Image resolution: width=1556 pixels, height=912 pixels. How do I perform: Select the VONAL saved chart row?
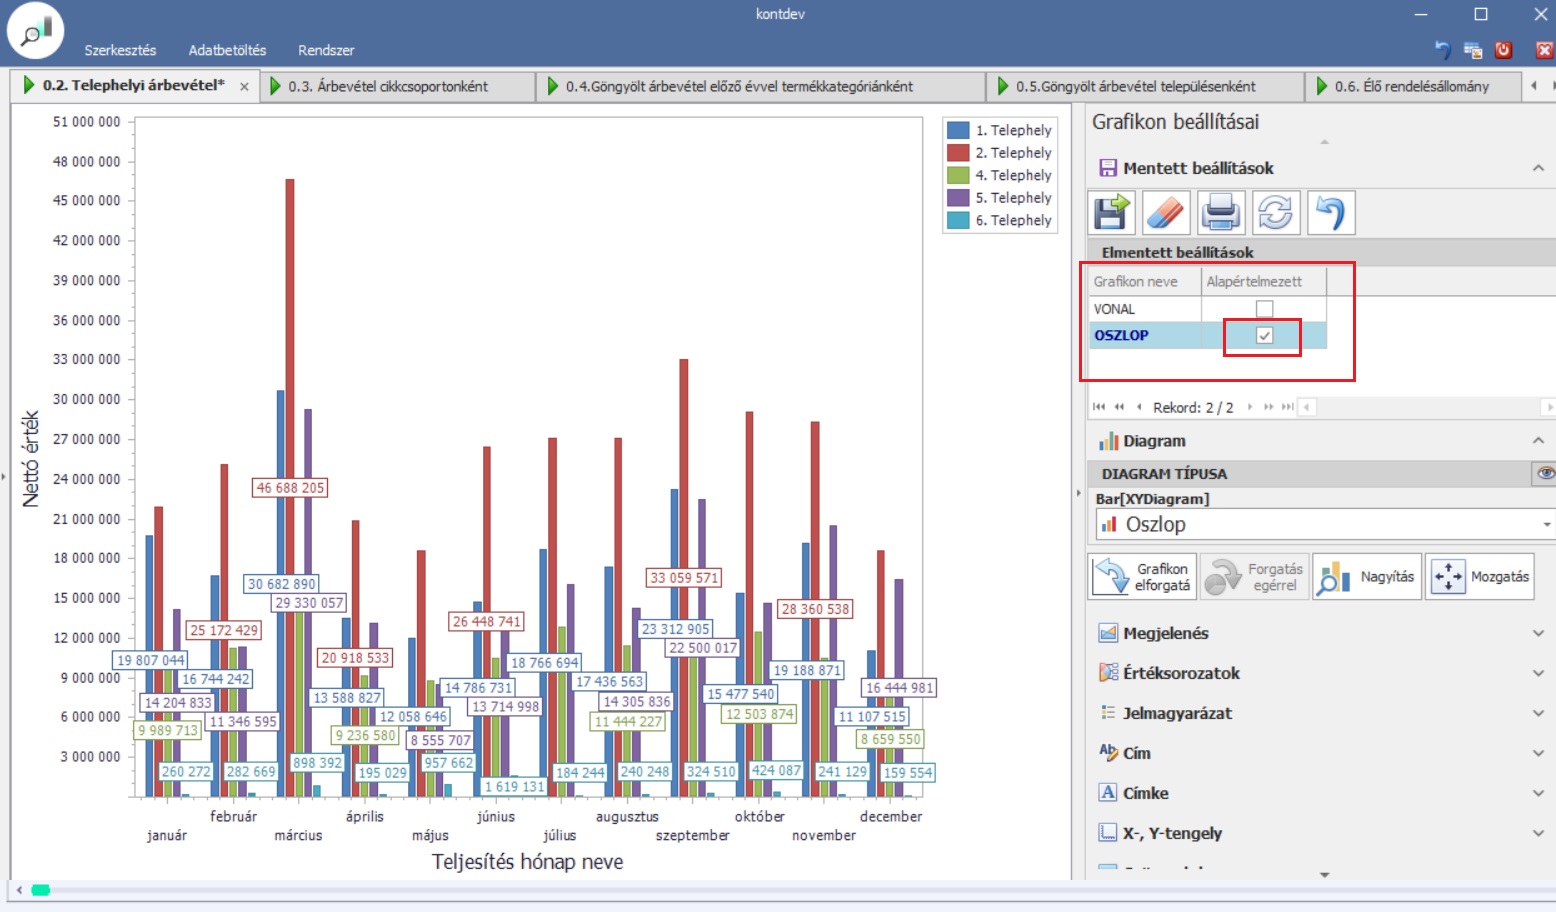click(x=1143, y=309)
